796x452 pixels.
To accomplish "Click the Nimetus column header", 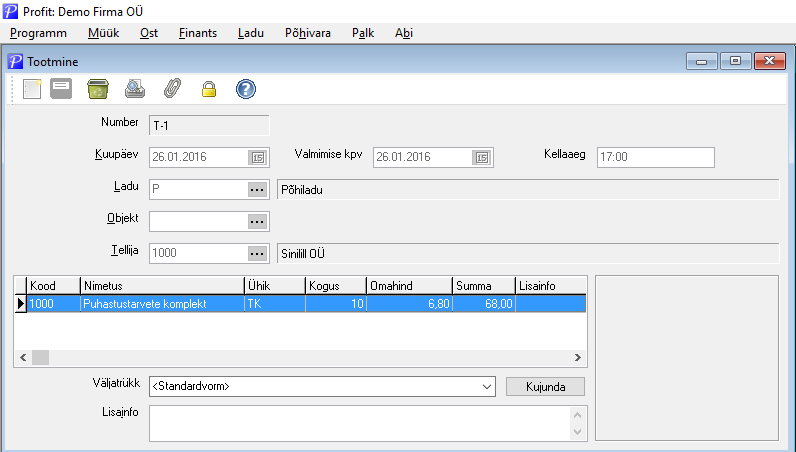I will pos(162,286).
